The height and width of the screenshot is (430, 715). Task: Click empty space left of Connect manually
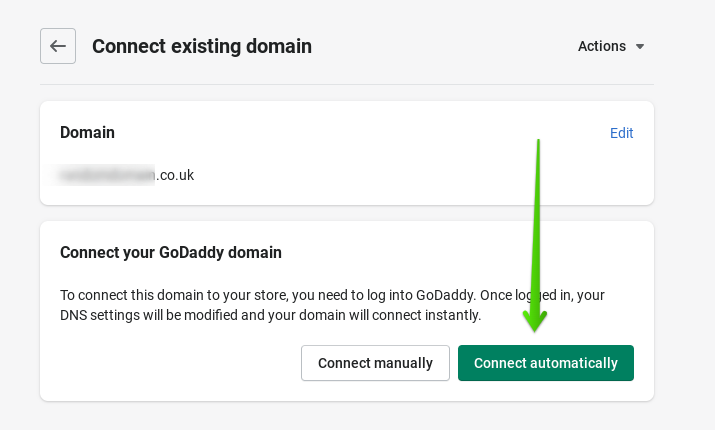point(170,363)
